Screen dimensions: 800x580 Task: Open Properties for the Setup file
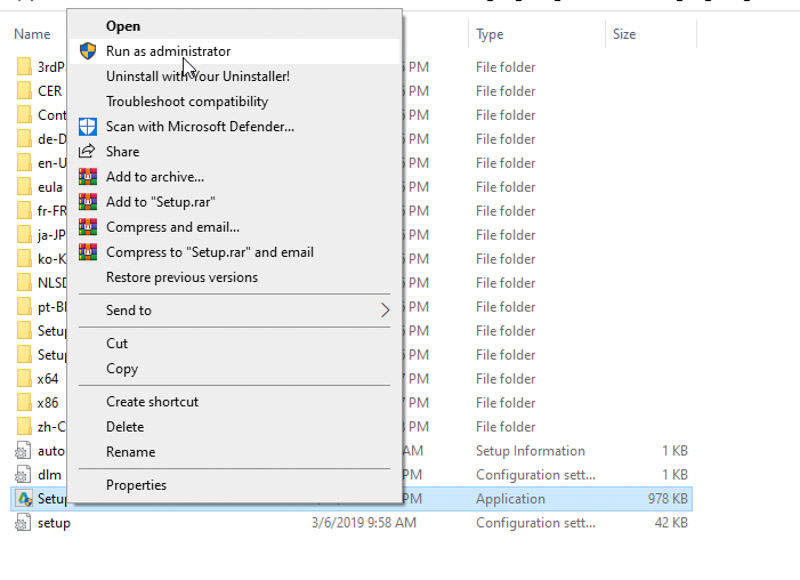coord(137,484)
